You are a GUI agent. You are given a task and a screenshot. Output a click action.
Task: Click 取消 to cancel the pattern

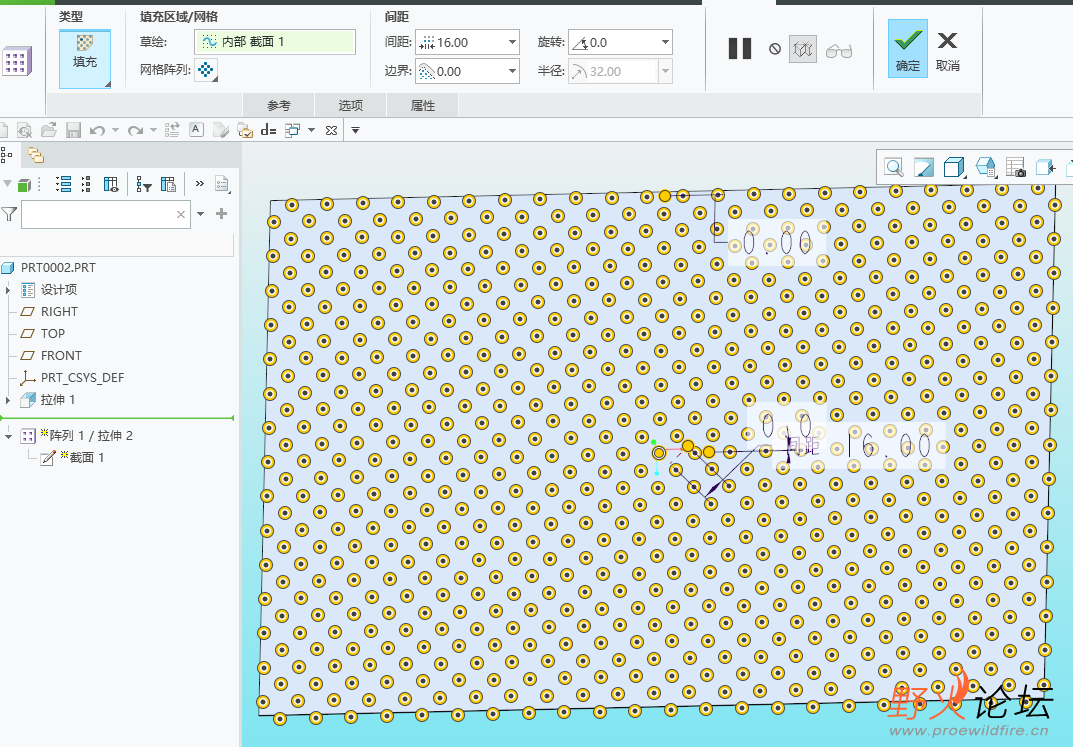coord(947,49)
